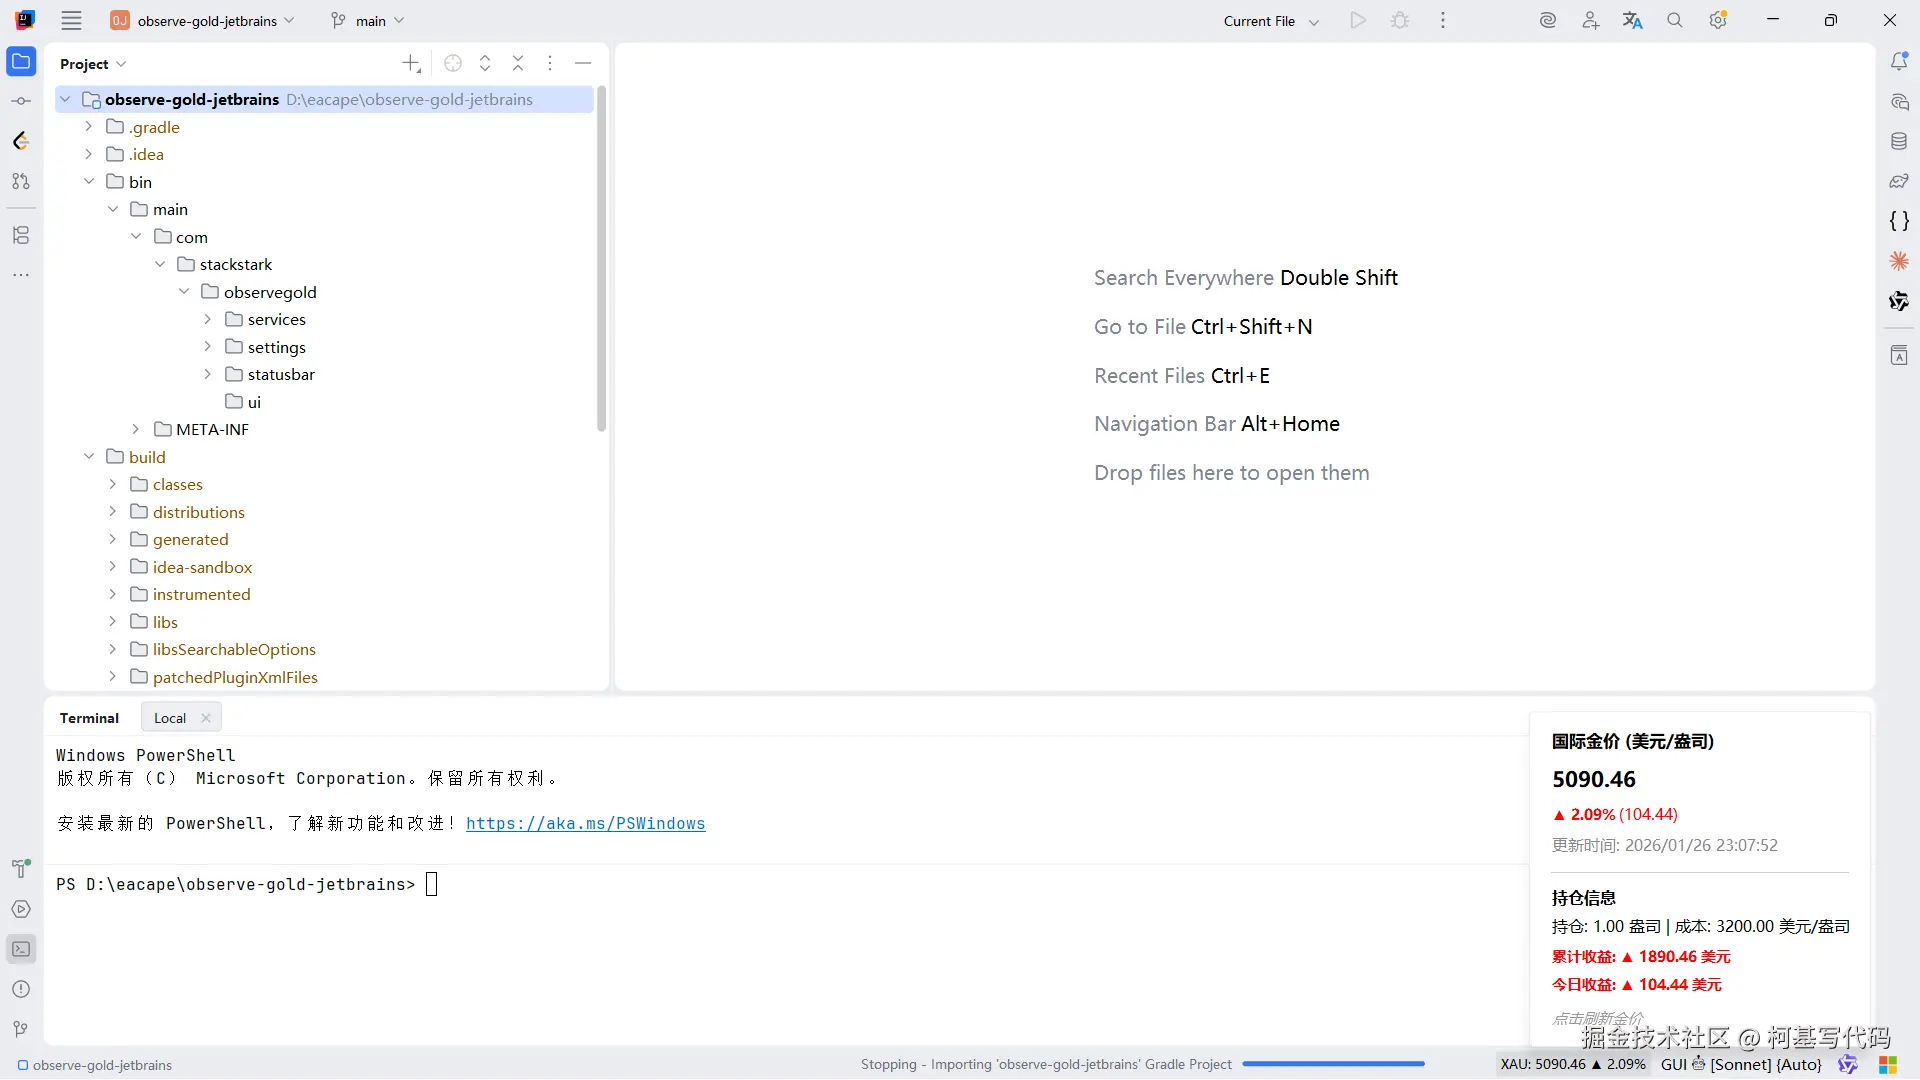The image size is (1920, 1080).
Task: Open the main branch dropdown
Action: (x=368, y=21)
